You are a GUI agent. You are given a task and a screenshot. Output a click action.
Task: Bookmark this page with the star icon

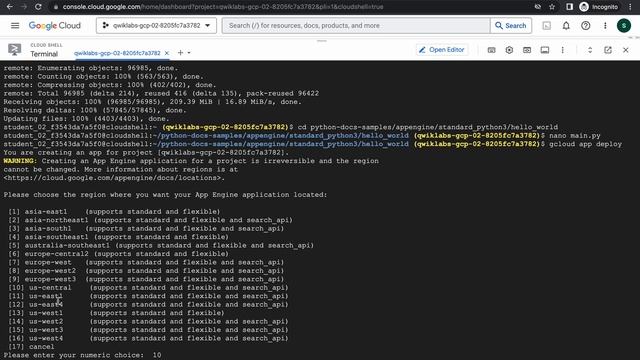point(552,7)
